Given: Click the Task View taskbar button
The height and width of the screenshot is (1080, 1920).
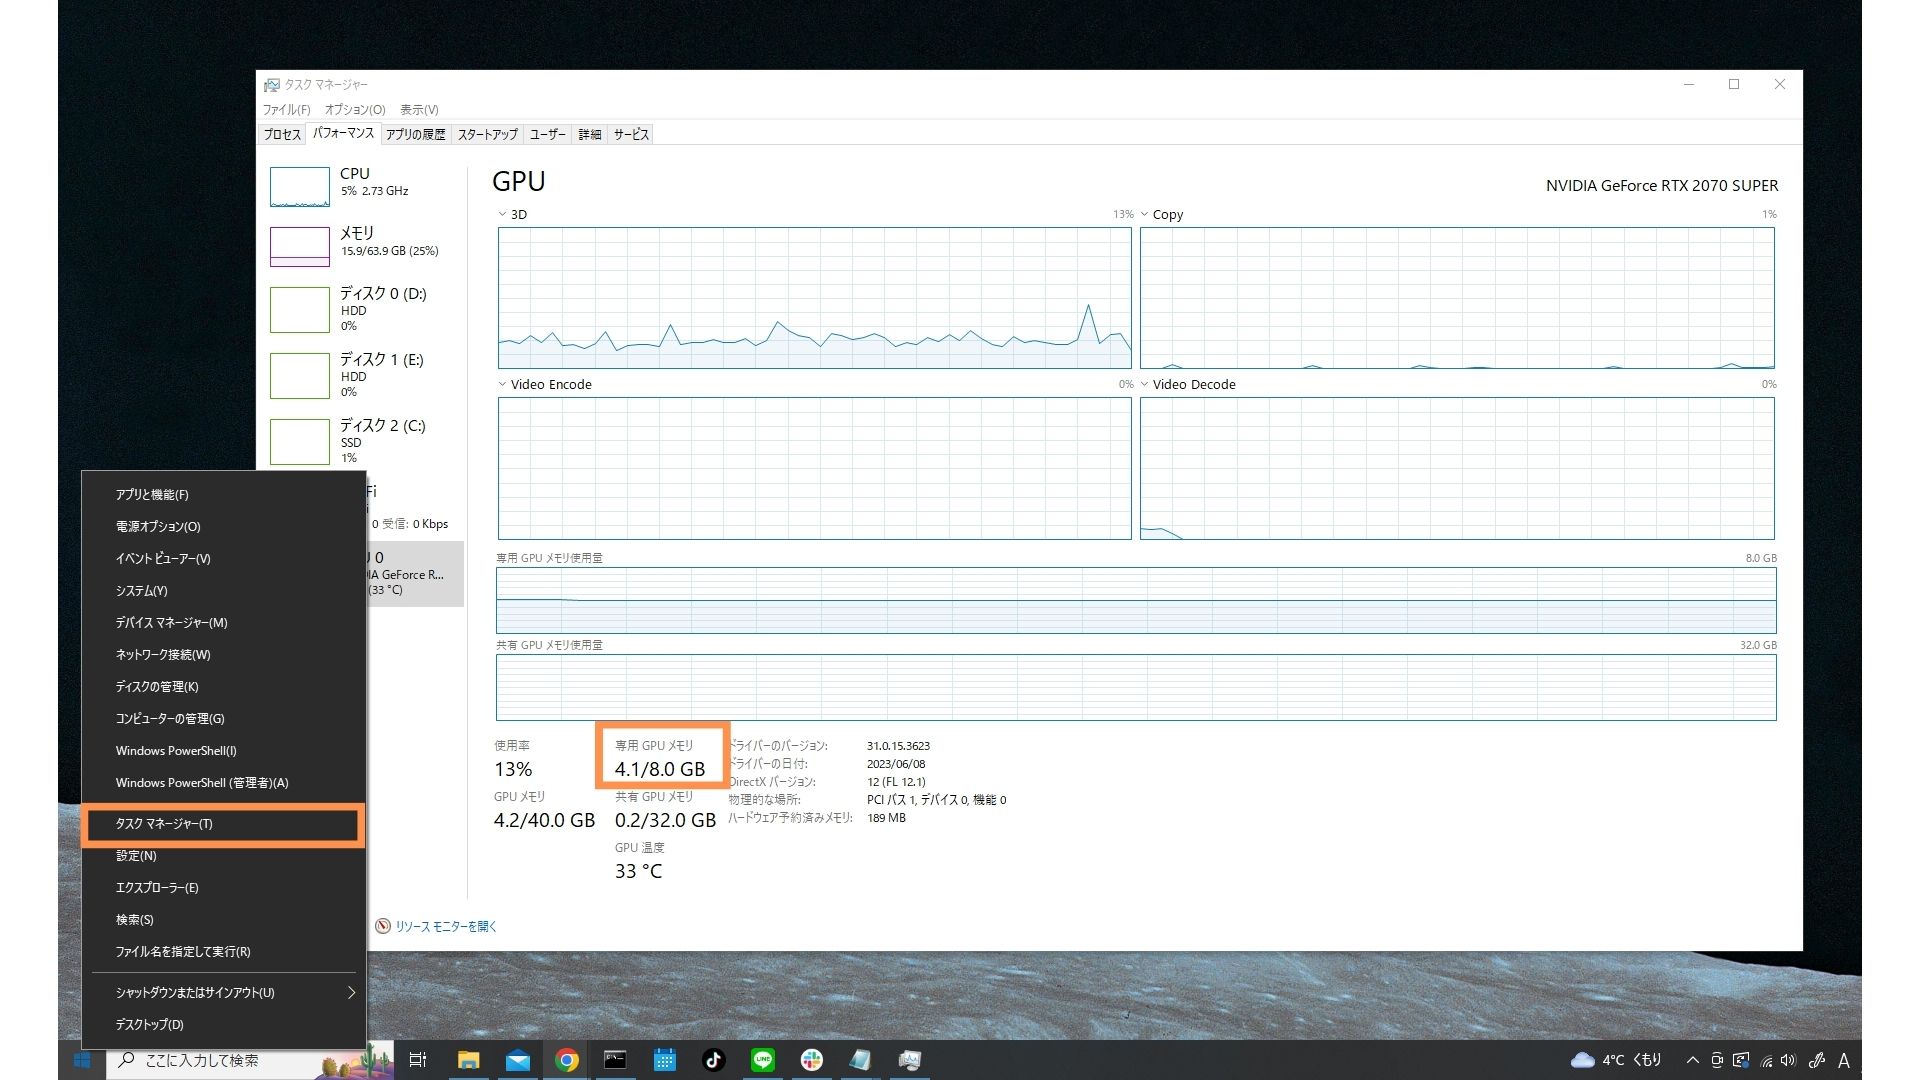Looking at the screenshot, I should (x=418, y=1060).
